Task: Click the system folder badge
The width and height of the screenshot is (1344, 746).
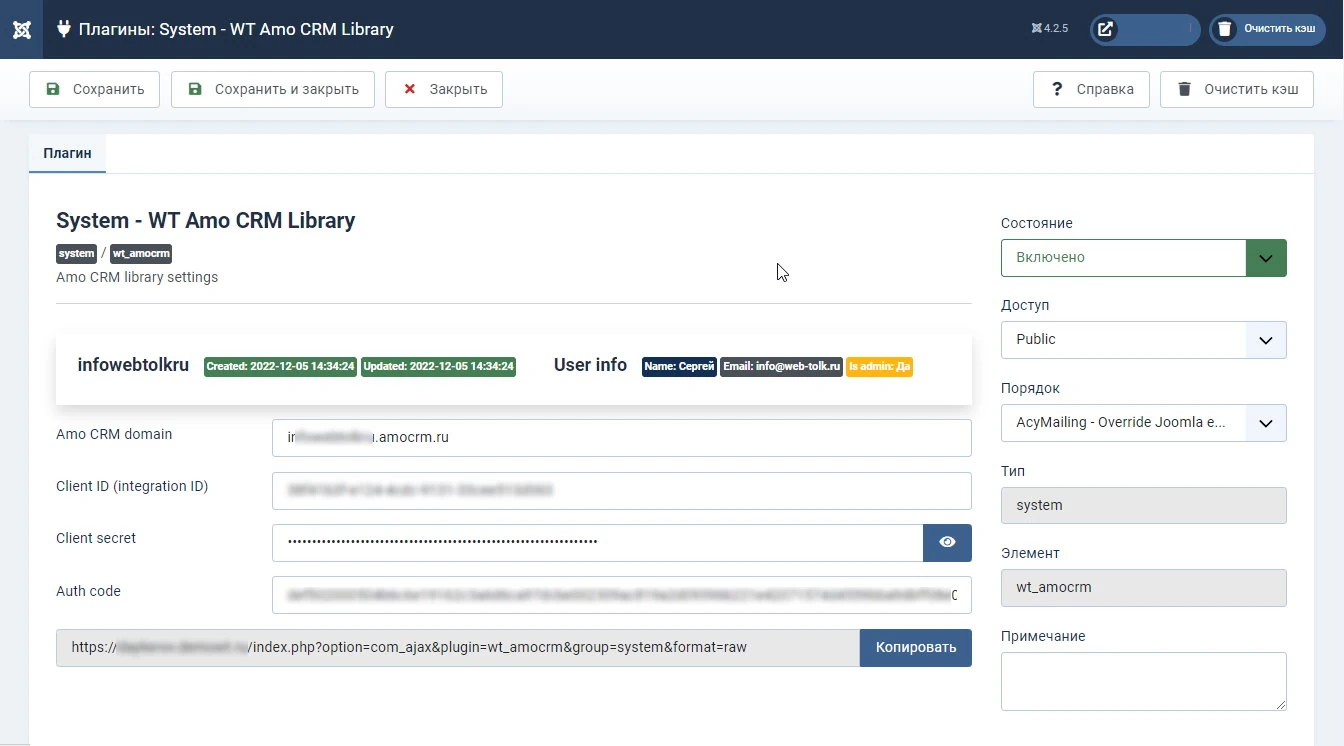Action: point(76,253)
